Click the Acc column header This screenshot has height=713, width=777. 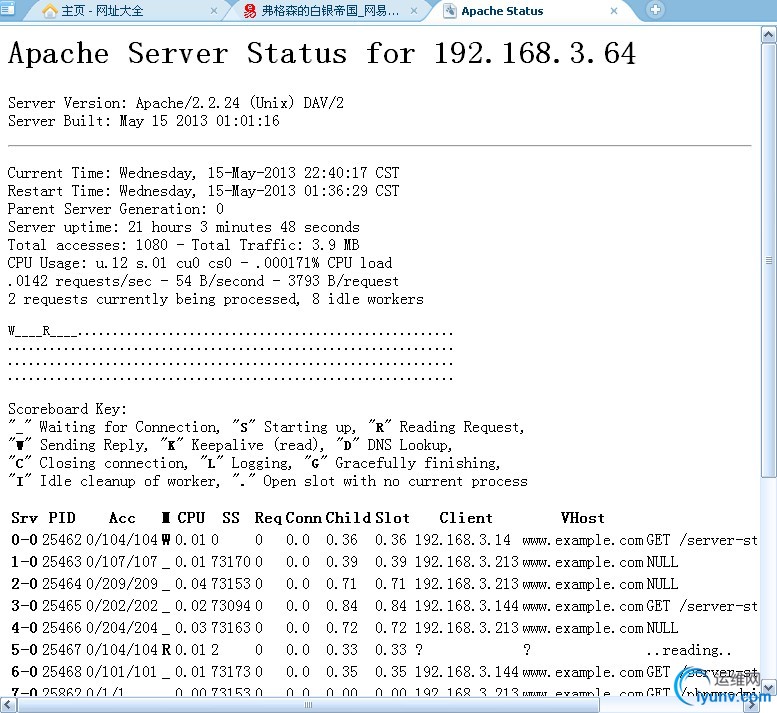click(122, 518)
